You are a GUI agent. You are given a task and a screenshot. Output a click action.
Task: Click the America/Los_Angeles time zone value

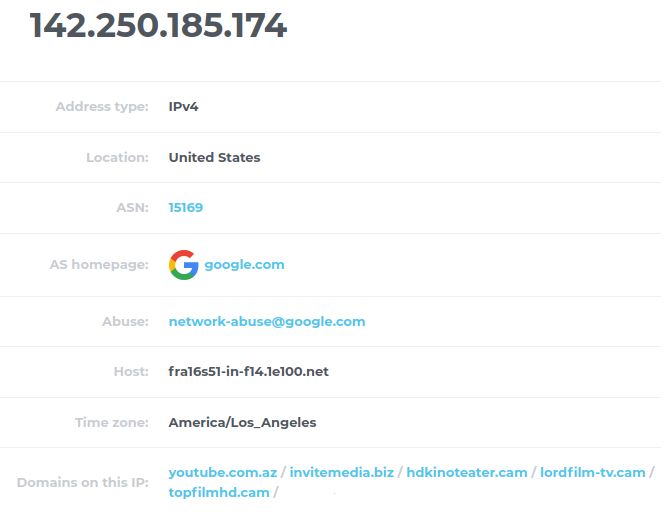242,422
